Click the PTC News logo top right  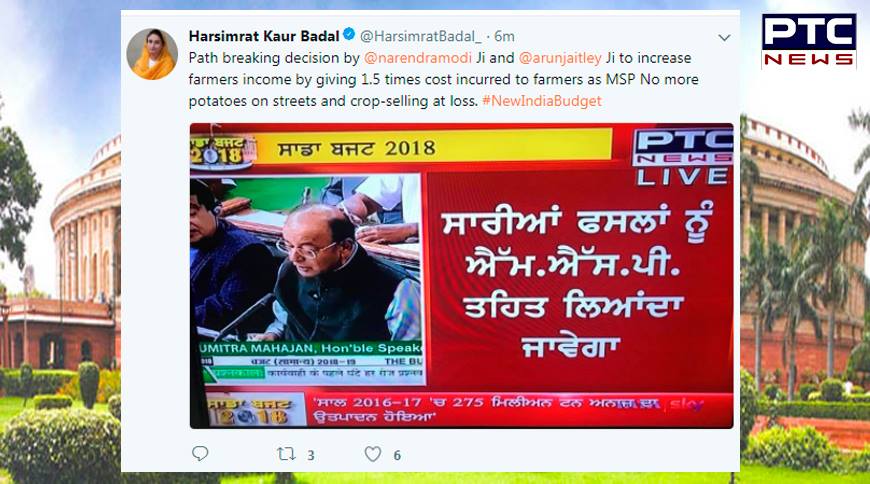coord(808,41)
